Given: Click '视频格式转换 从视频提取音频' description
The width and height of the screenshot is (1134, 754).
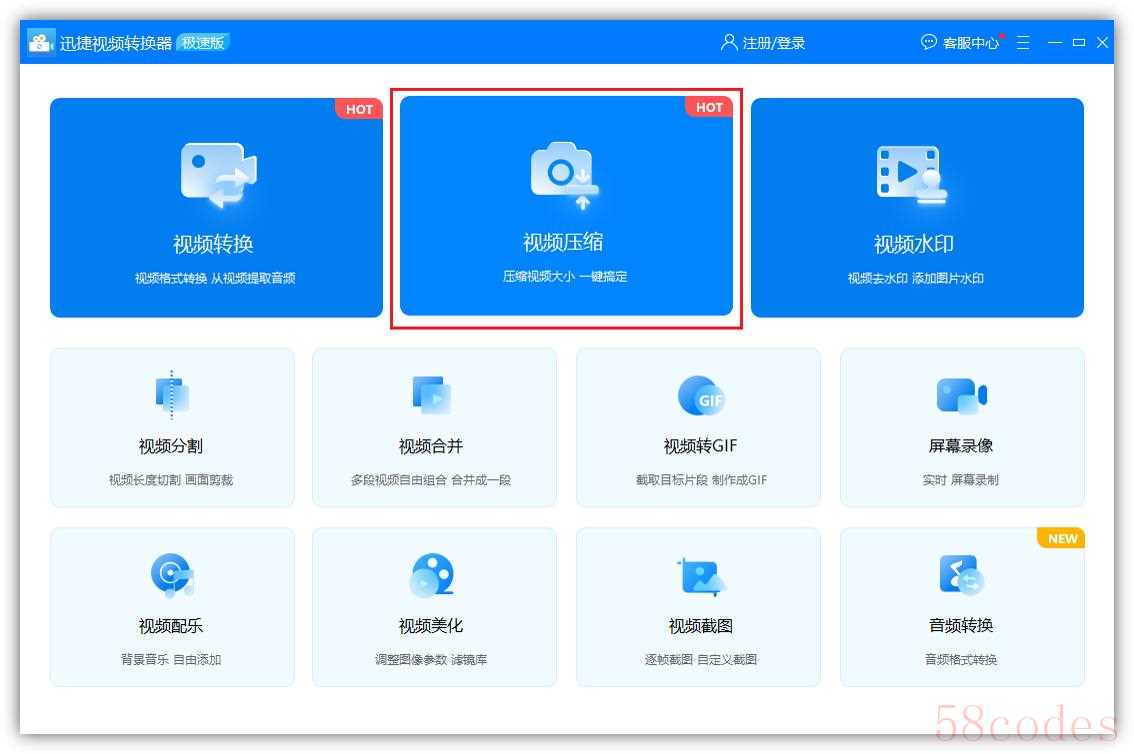Looking at the screenshot, I should tap(215, 278).
